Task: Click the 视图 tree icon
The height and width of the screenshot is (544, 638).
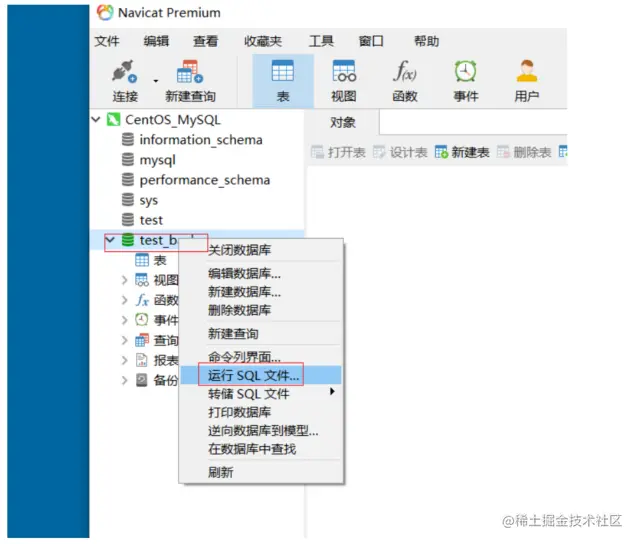Action: 142,280
